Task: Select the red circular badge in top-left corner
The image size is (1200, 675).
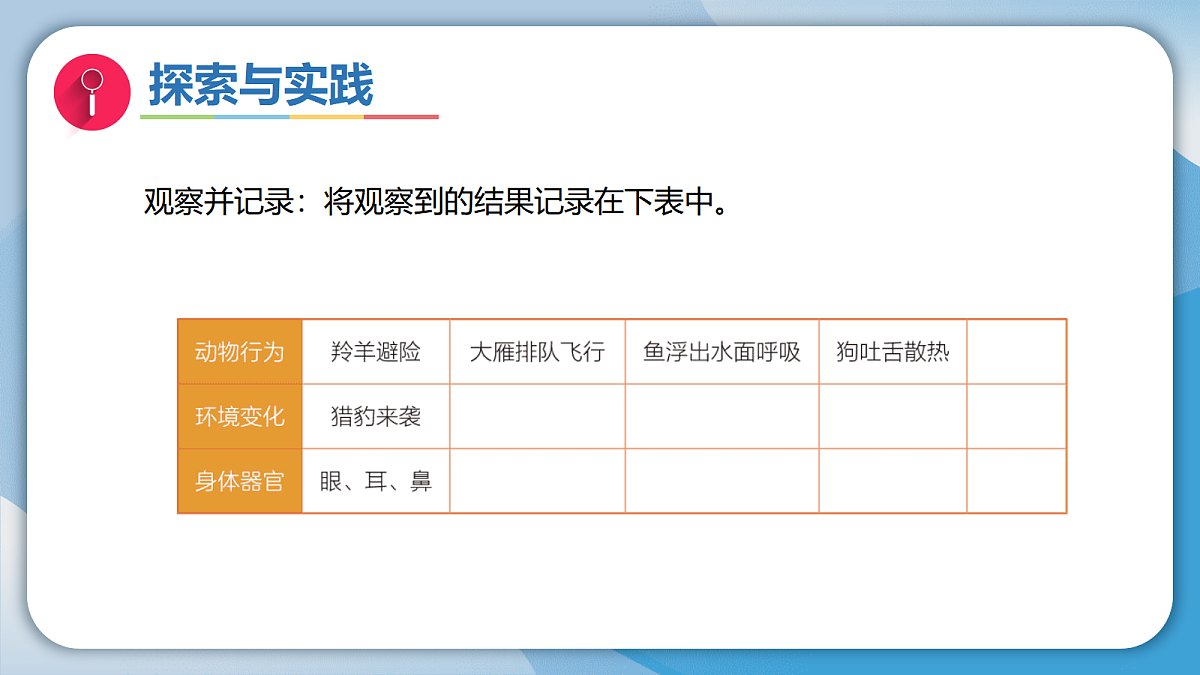Action: pyautogui.click(x=91, y=92)
